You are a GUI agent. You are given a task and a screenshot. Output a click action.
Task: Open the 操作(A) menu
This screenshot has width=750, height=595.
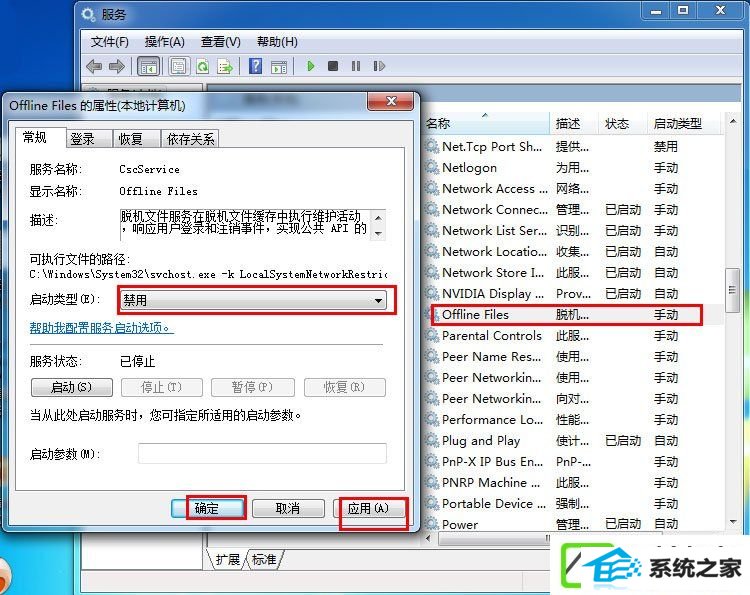click(x=165, y=42)
